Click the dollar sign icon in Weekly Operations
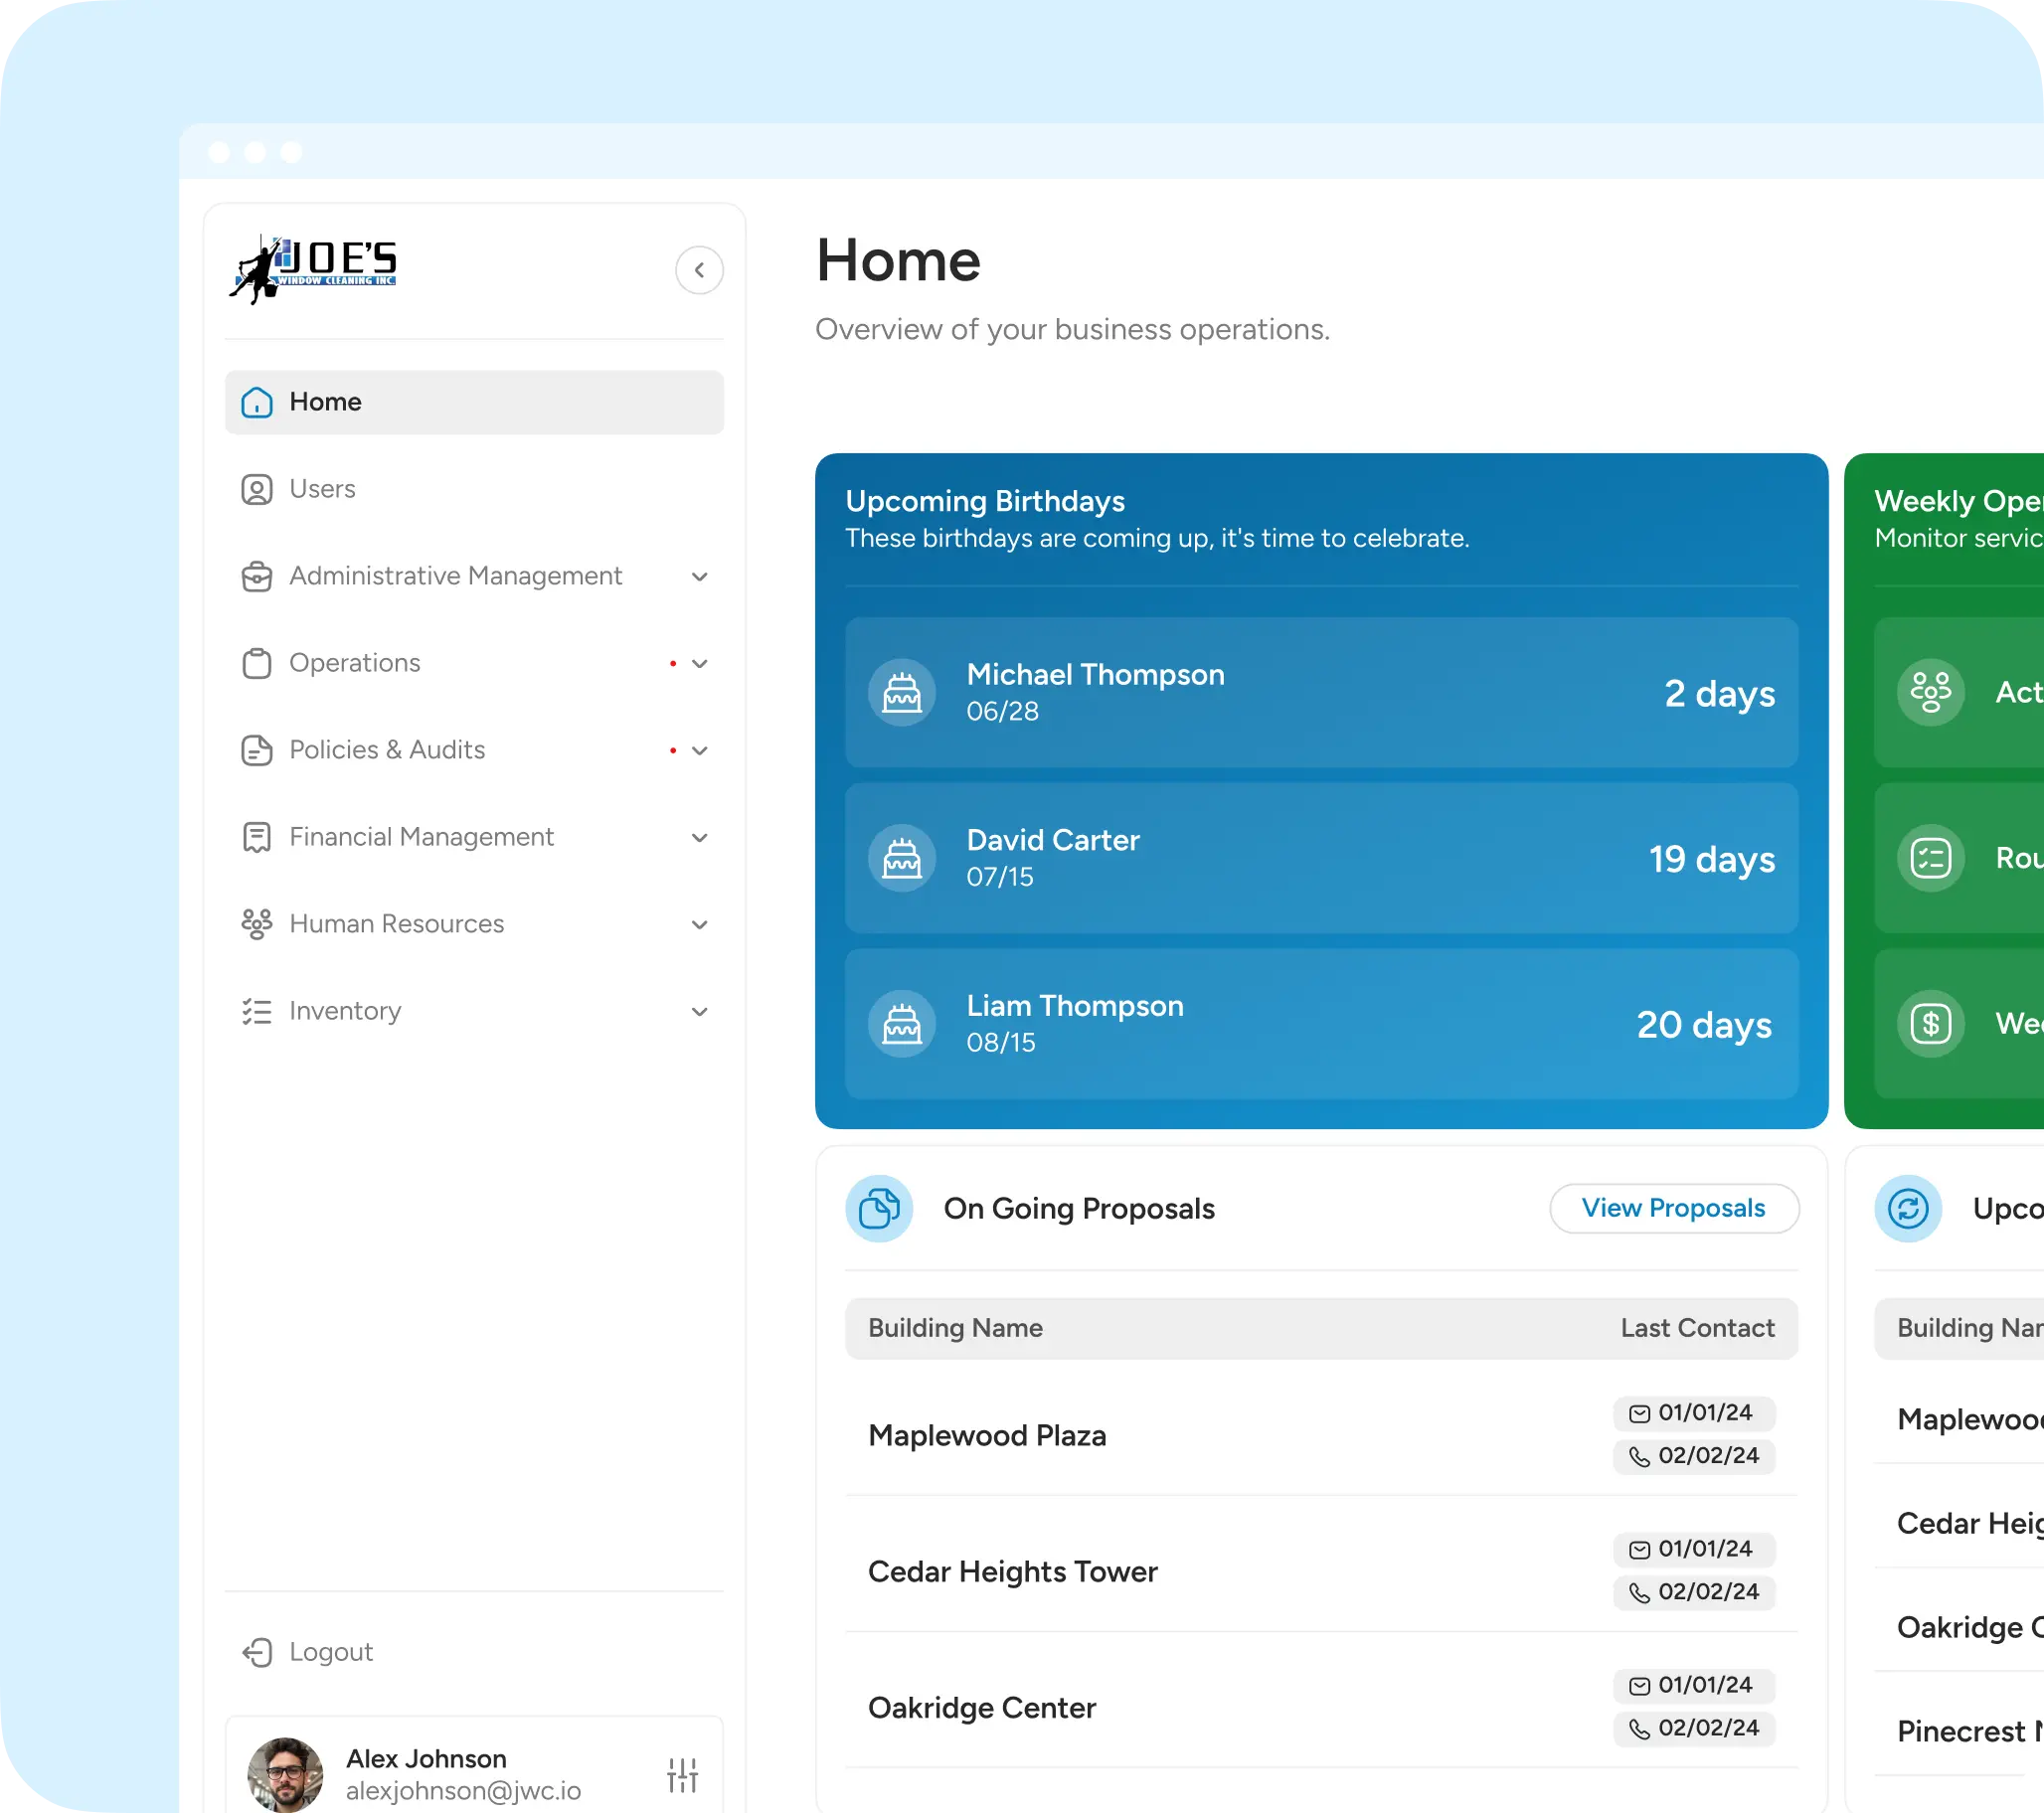Screen dimensions: 2044x1813 [1930, 1023]
